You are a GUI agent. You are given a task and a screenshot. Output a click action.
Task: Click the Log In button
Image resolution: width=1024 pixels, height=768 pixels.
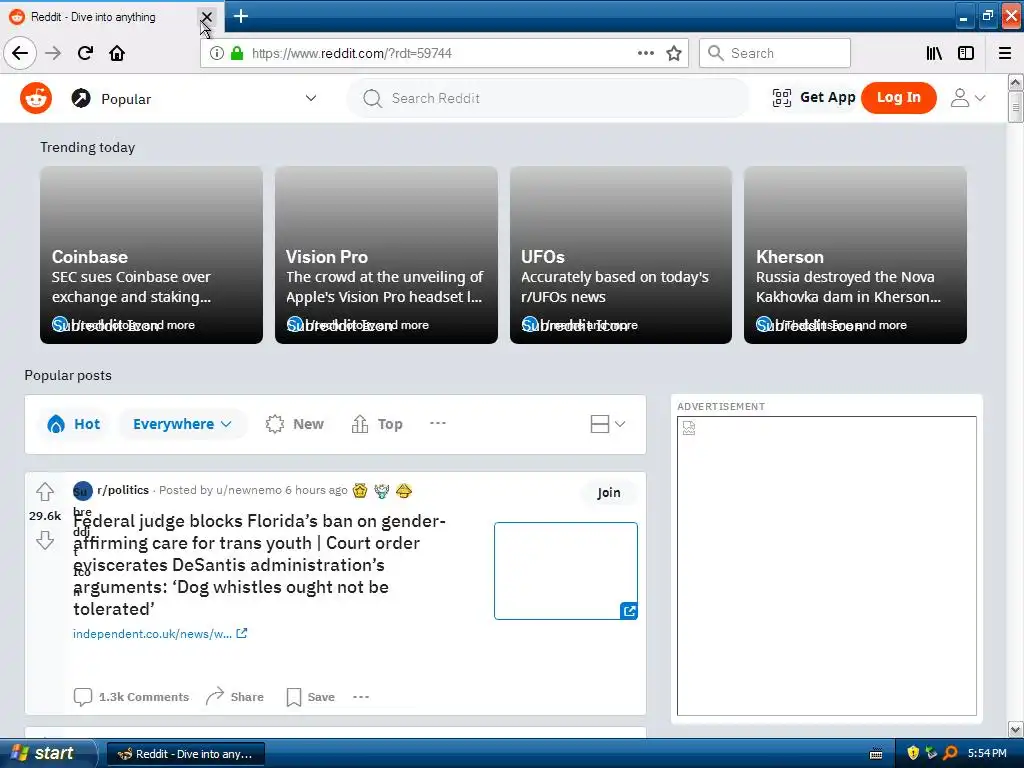coord(899,98)
